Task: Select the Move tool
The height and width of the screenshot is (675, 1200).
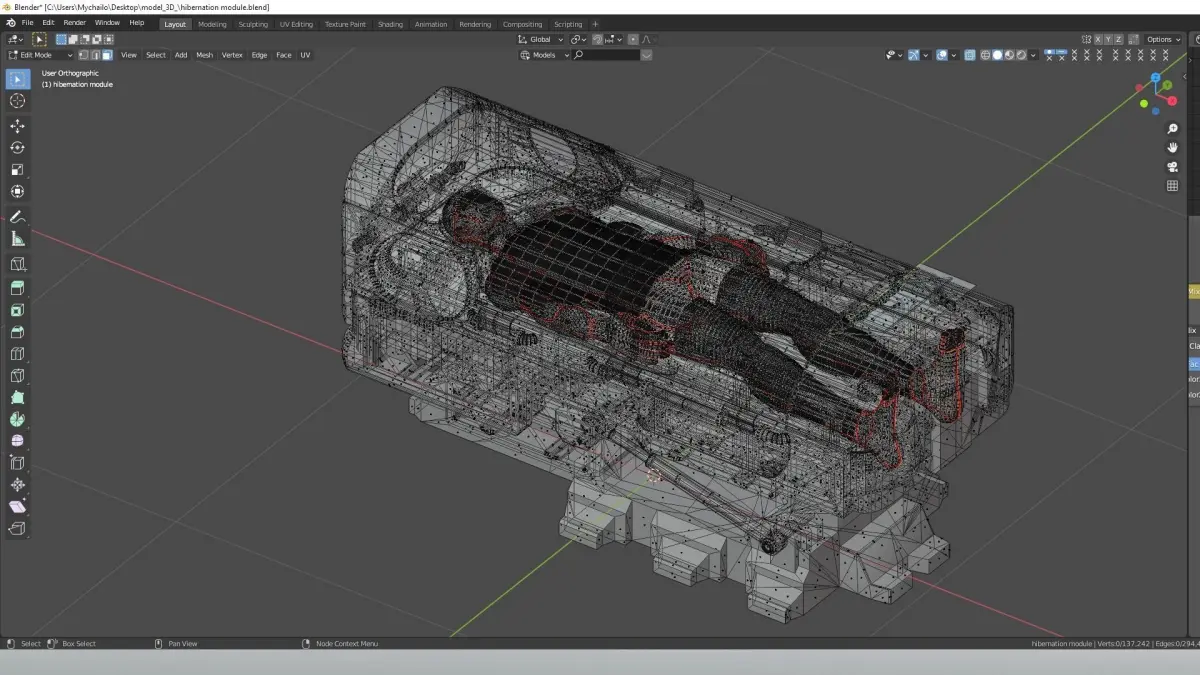Action: click(17, 126)
